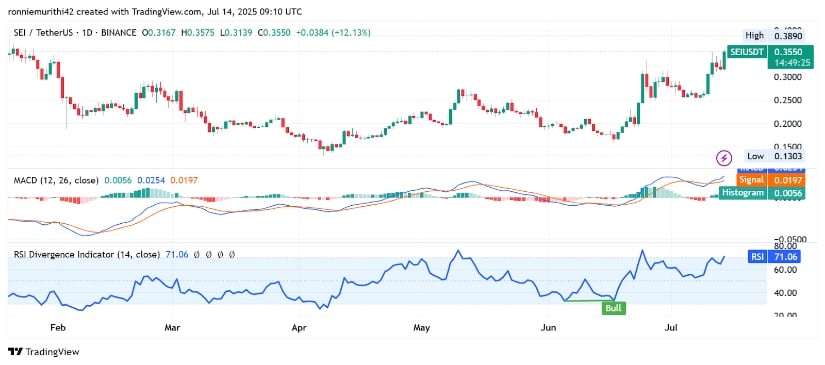This screenshot has width=825, height=365.
Task: Click the TradingView logo at bottom
Action: (x=43, y=352)
